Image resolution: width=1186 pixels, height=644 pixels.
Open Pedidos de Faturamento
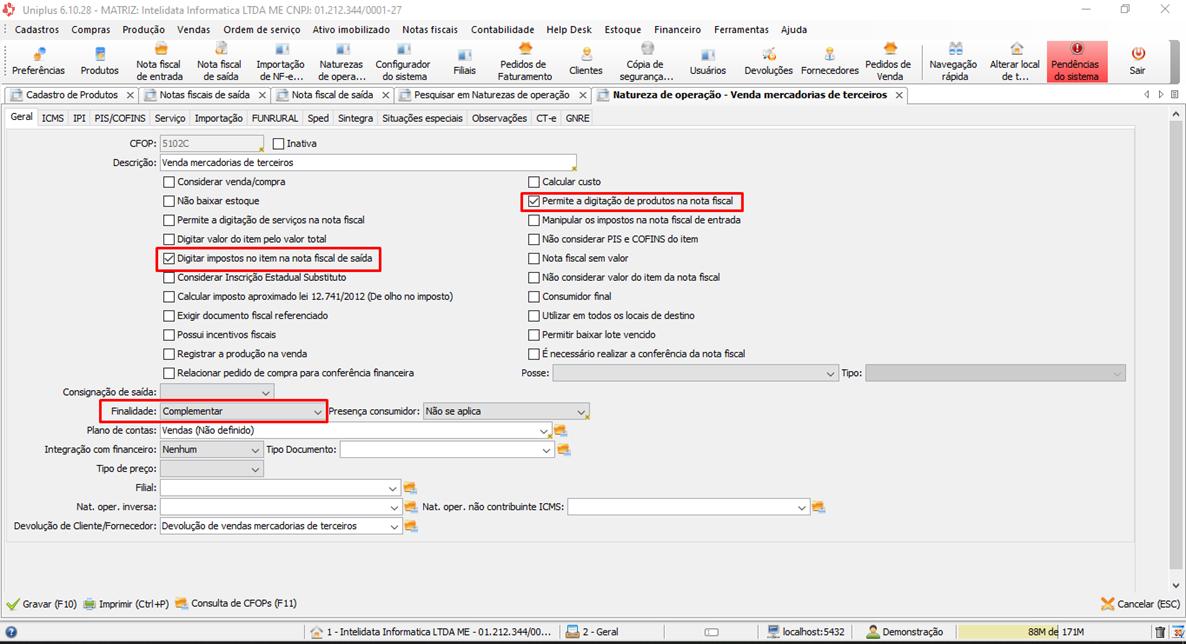point(525,61)
